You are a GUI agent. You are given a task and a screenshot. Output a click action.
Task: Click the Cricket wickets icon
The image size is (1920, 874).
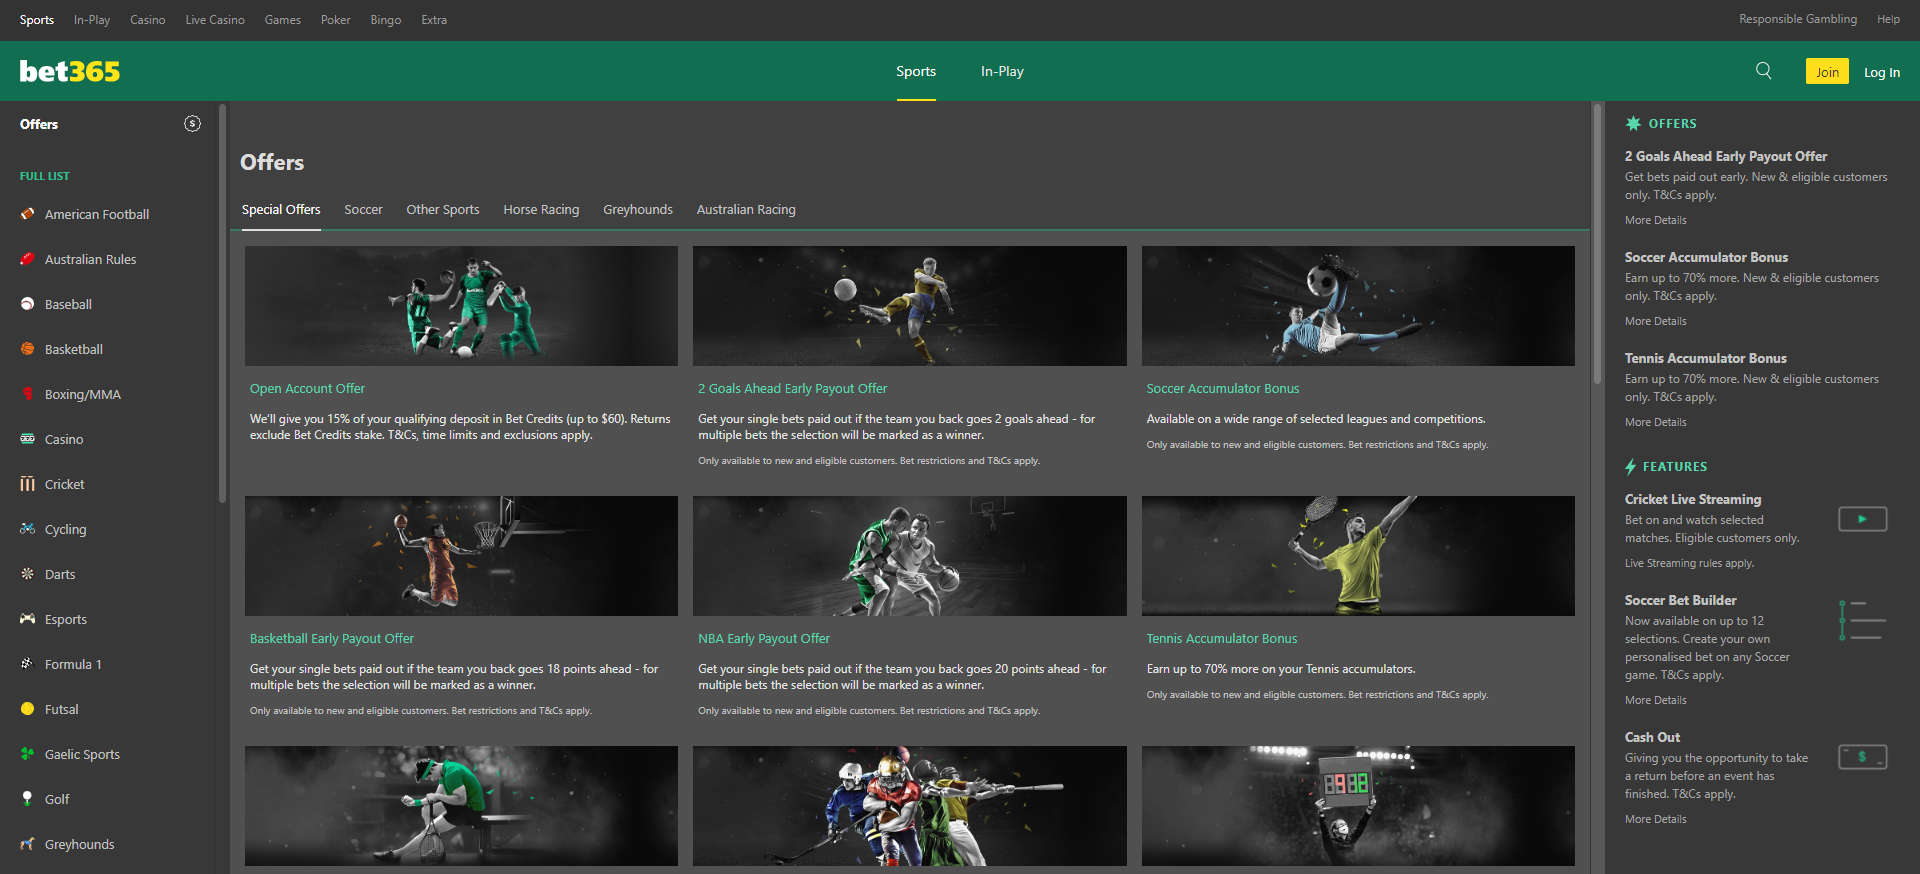pyautogui.click(x=27, y=484)
